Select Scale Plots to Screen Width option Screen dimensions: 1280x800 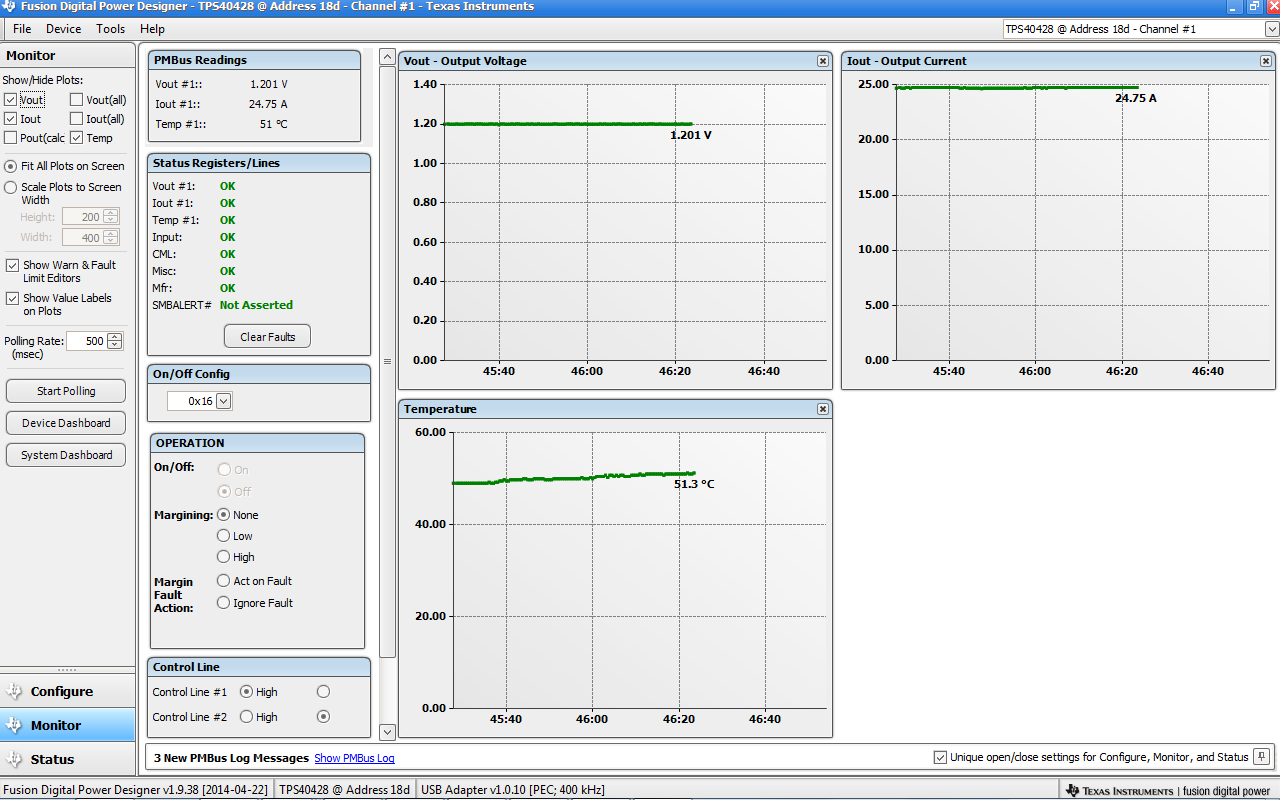[x=12, y=186]
